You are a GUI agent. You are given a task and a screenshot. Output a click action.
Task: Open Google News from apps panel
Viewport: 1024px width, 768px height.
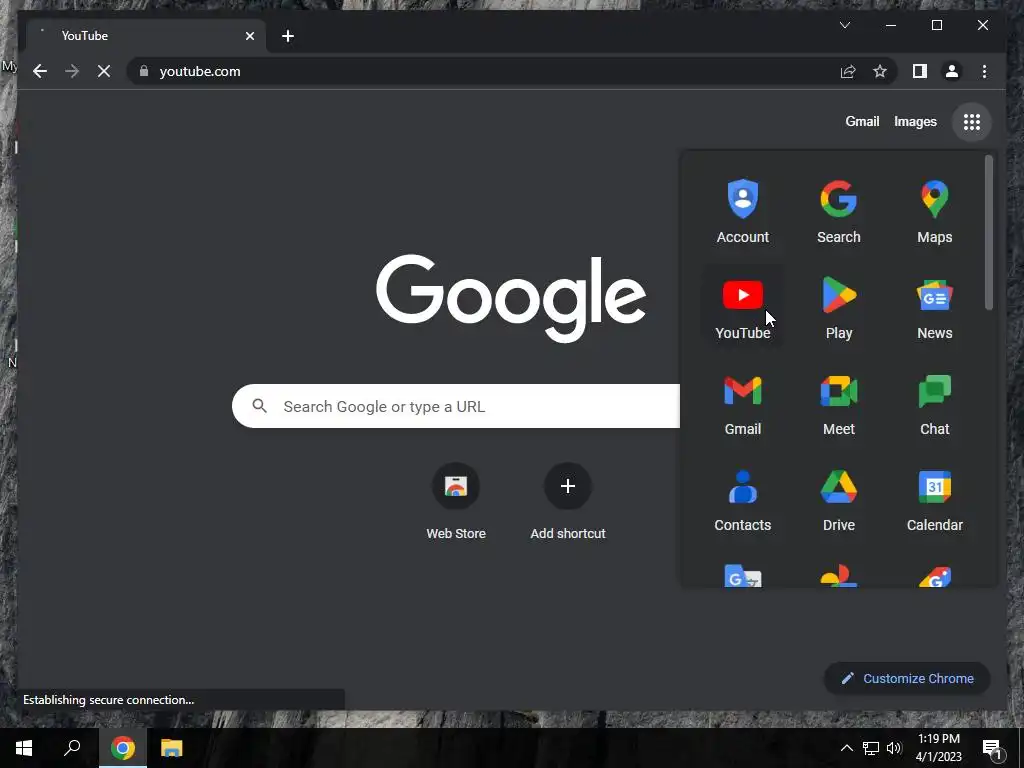pos(935,308)
